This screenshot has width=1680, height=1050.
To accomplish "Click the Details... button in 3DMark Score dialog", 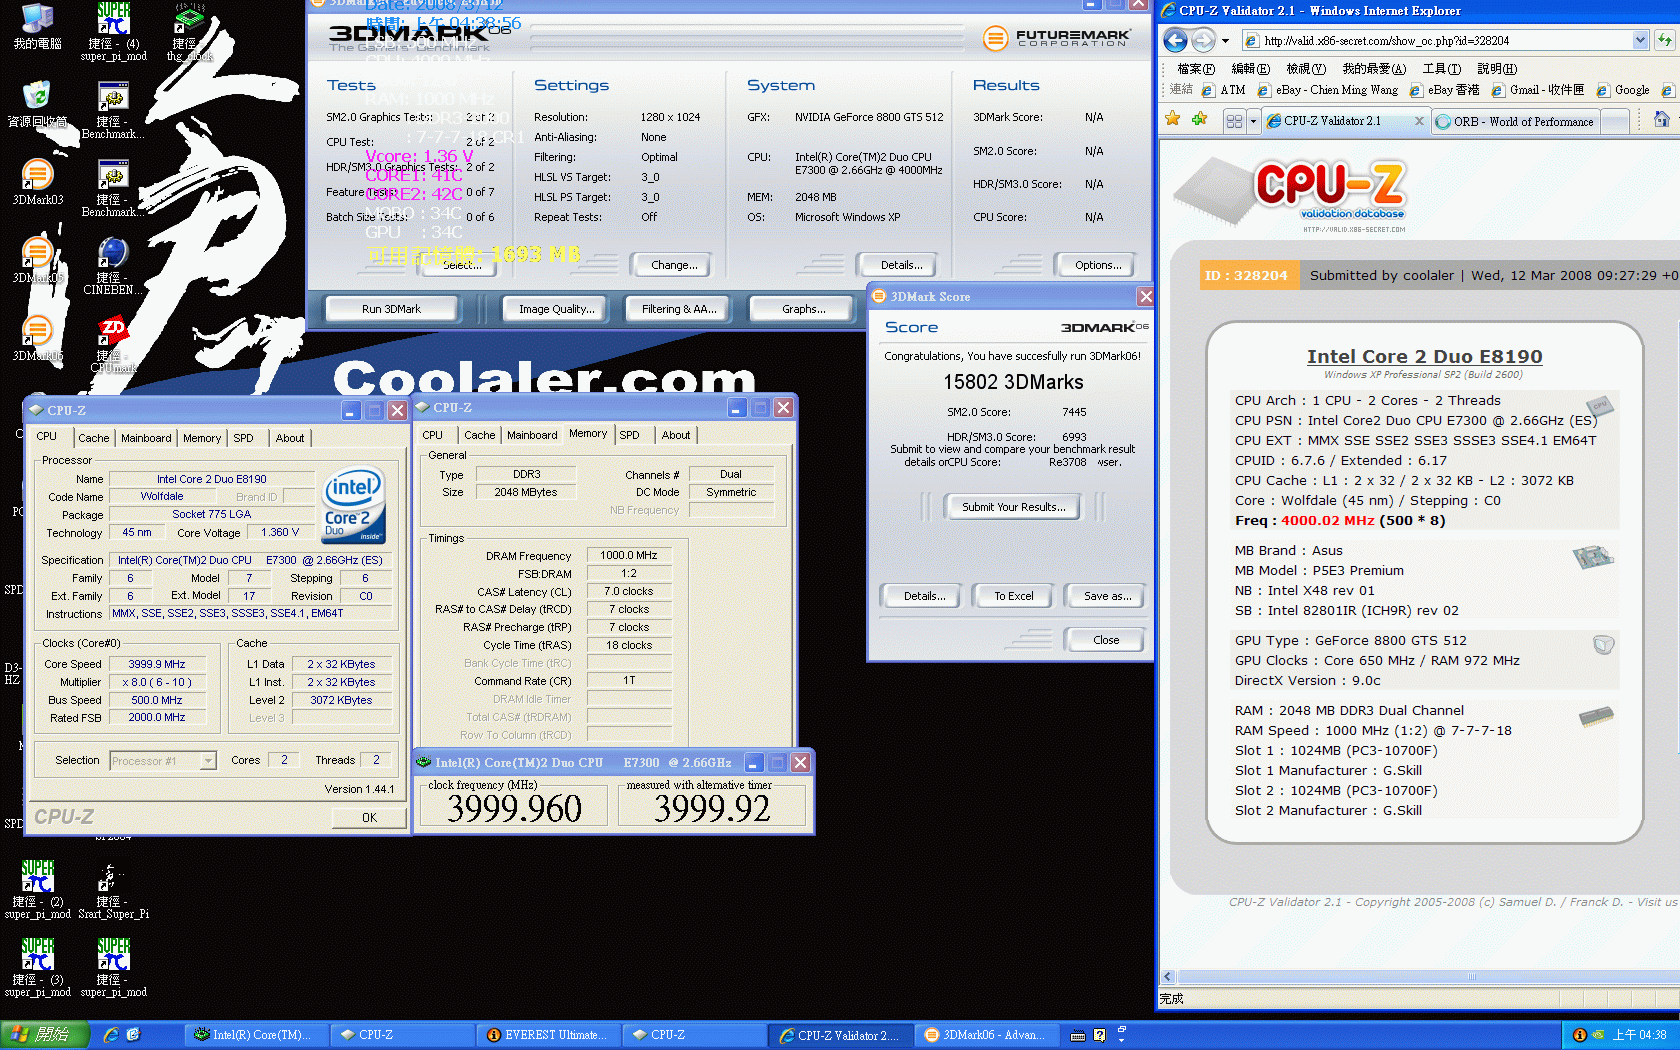I will tap(924, 596).
